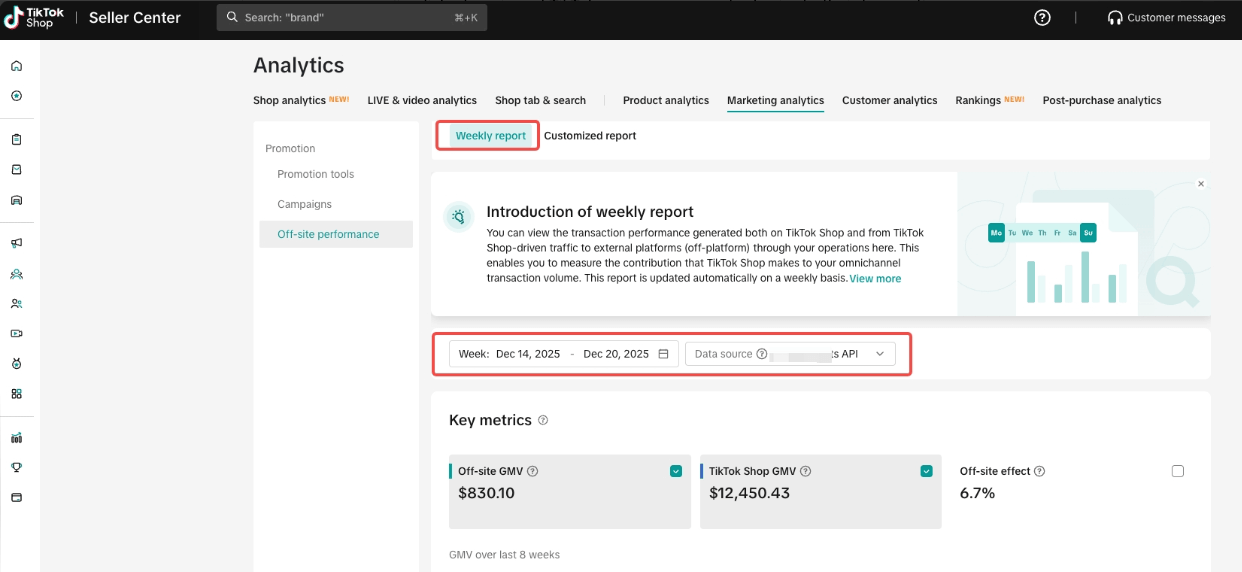Image resolution: width=1242 pixels, height=572 pixels.
Task: Open the apps grid icon in sidebar
Action: [x=16, y=393]
